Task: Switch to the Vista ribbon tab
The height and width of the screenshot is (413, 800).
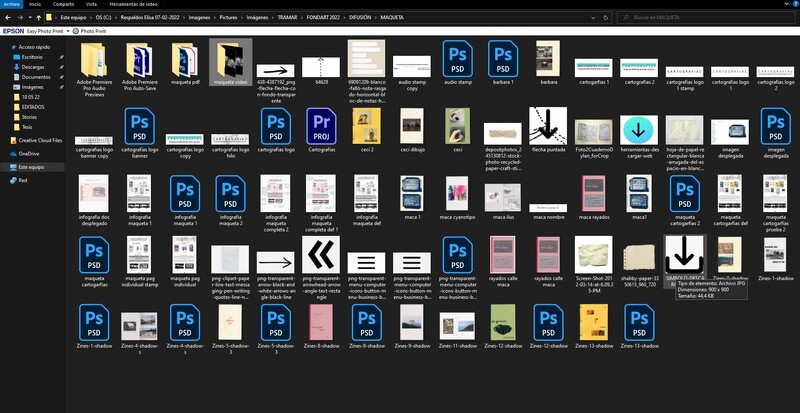Action: point(91,4)
